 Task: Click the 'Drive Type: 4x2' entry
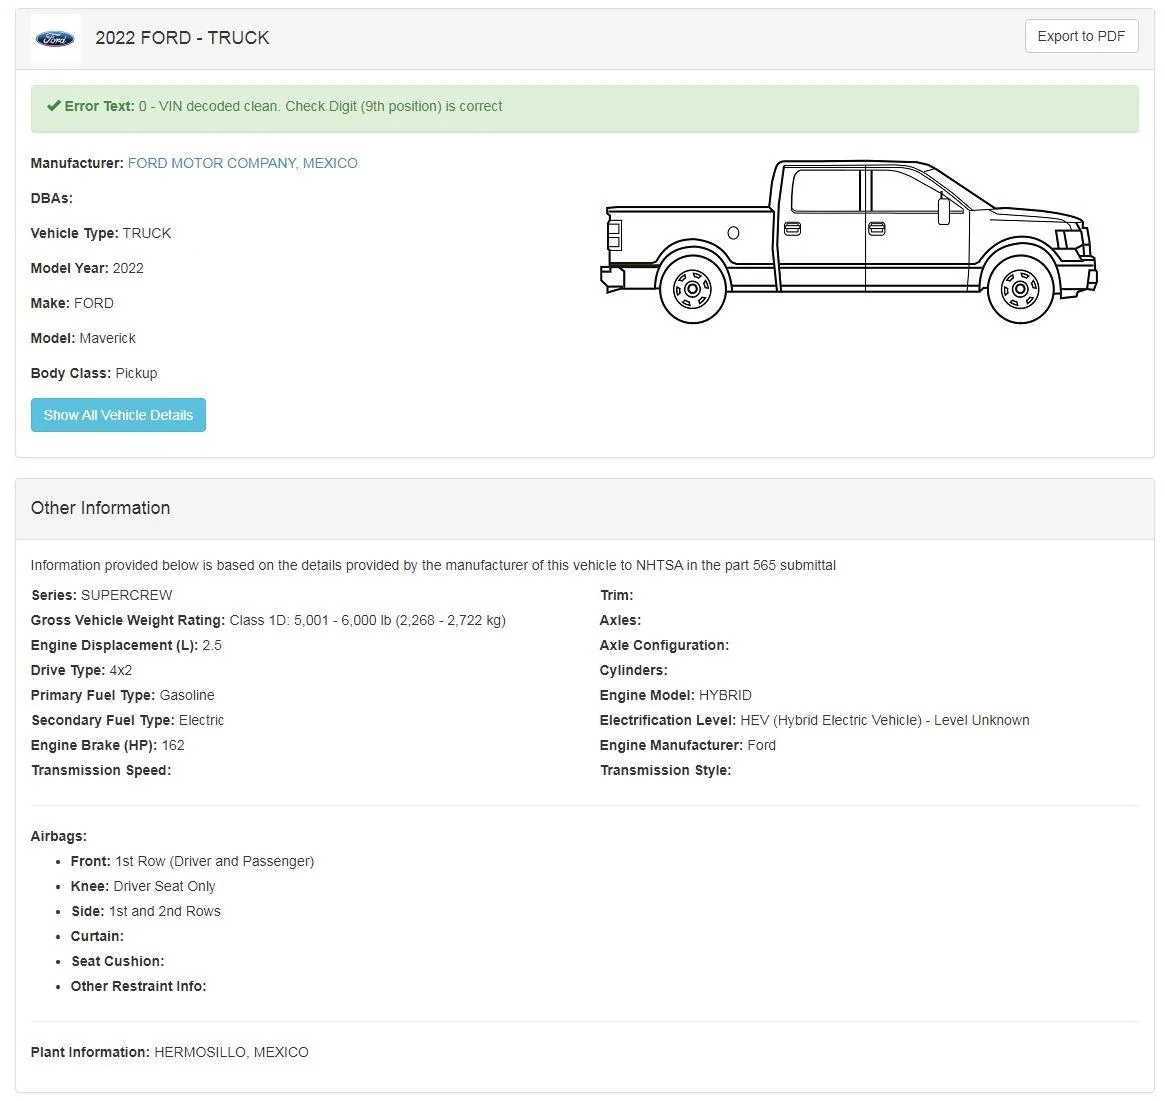[x=82, y=670]
